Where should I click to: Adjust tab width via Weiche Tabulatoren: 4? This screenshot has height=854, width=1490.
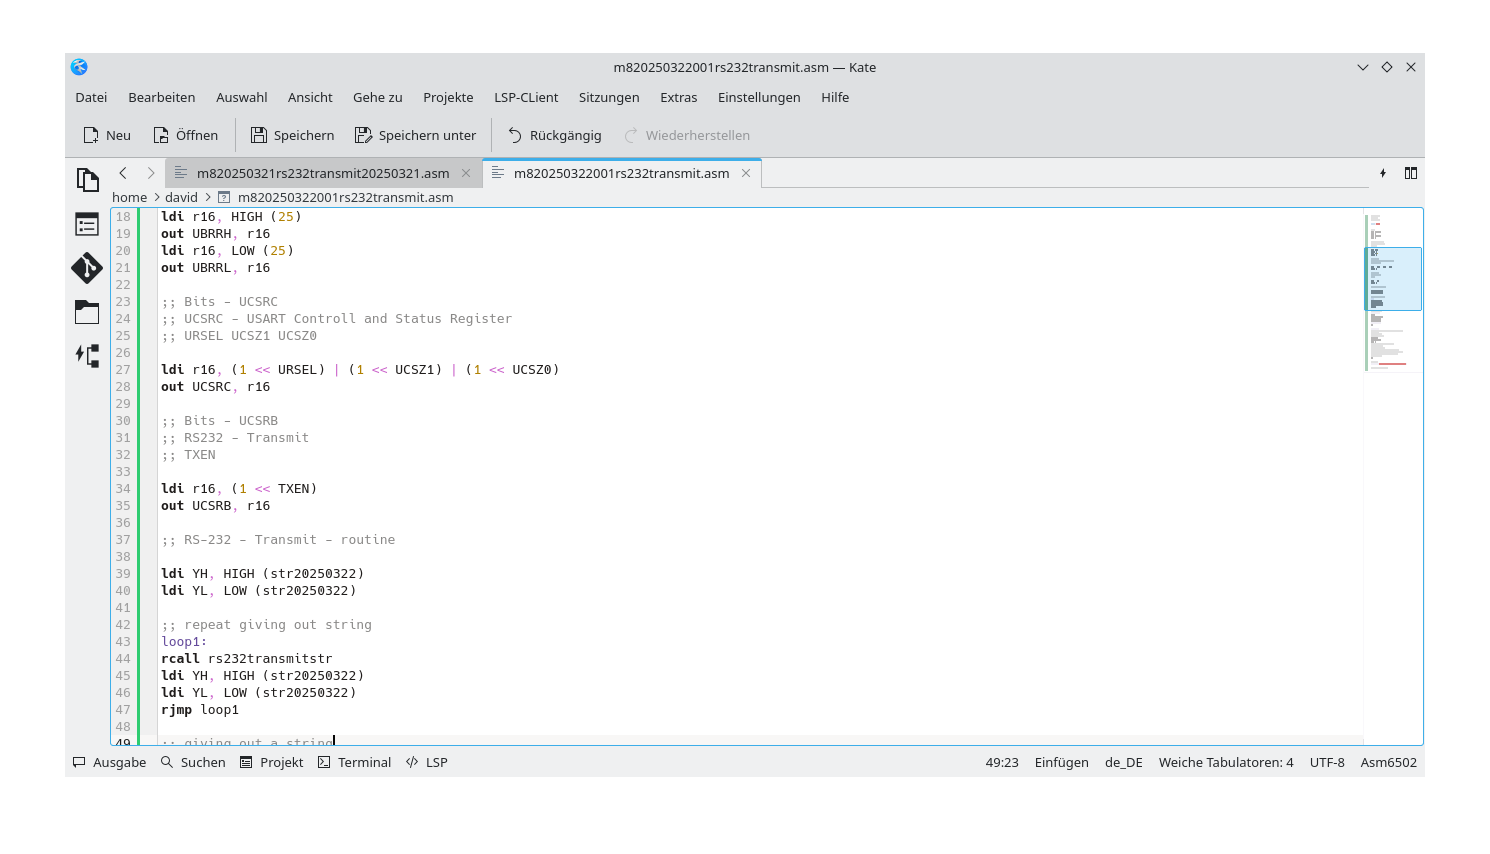click(1225, 762)
